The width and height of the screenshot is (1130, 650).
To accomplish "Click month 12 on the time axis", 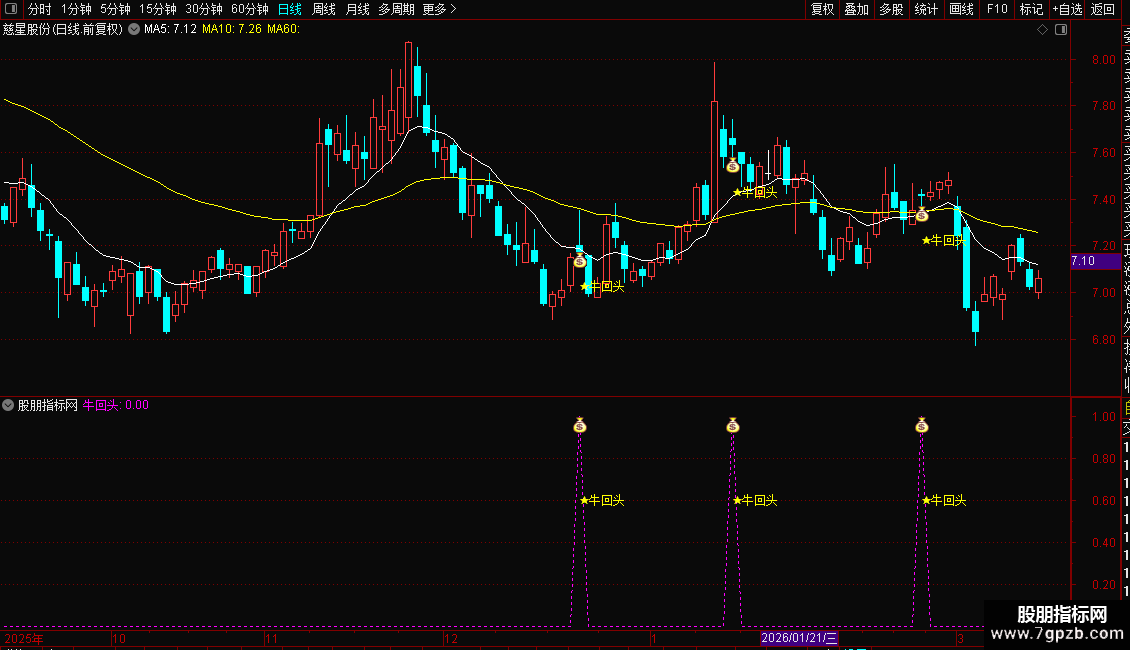I will tap(451, 638).
